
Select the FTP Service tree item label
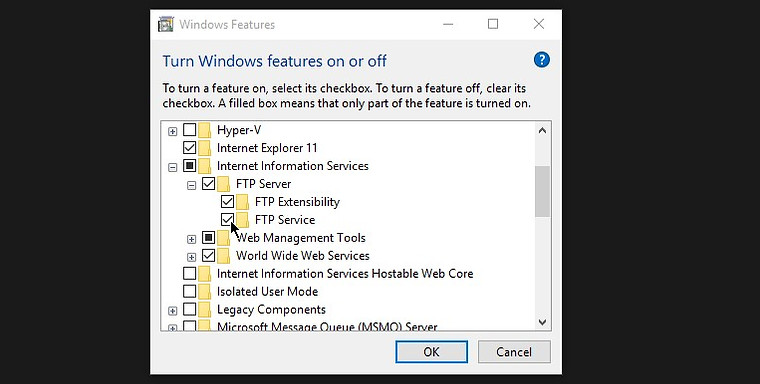pyautogui.click(x=285, y=220)
